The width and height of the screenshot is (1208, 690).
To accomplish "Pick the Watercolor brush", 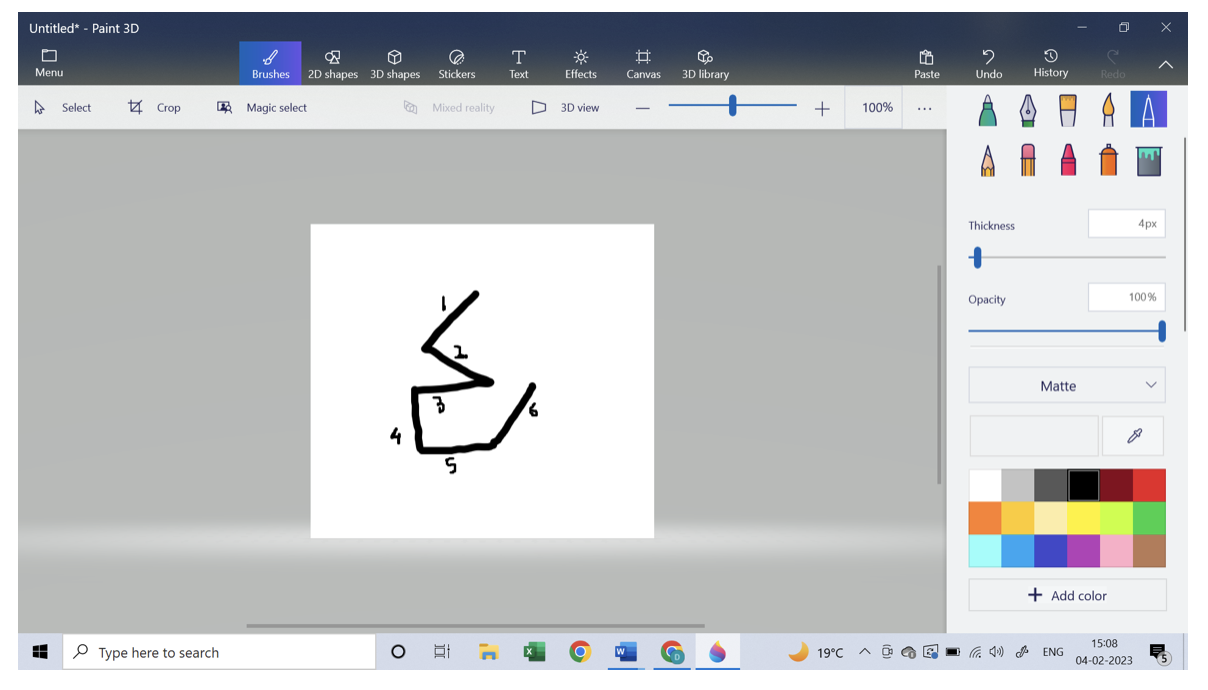I will (1108, 110).
